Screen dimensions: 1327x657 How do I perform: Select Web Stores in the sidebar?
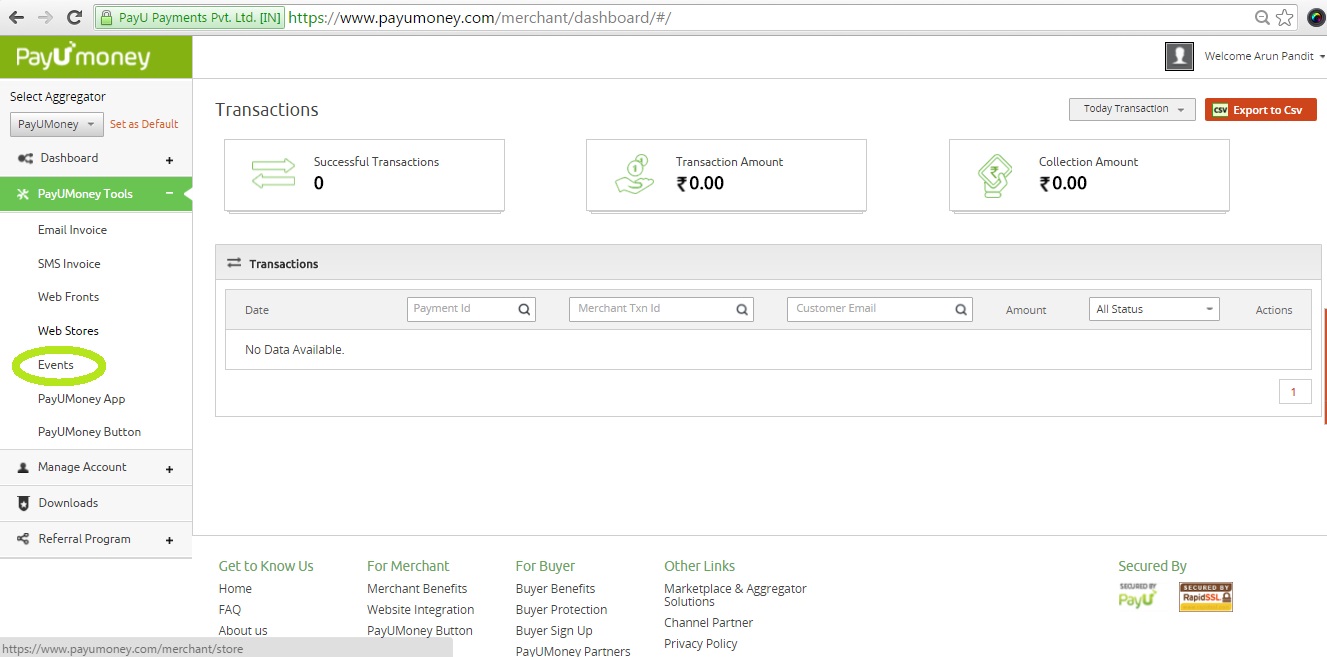(x=68, y=331)
